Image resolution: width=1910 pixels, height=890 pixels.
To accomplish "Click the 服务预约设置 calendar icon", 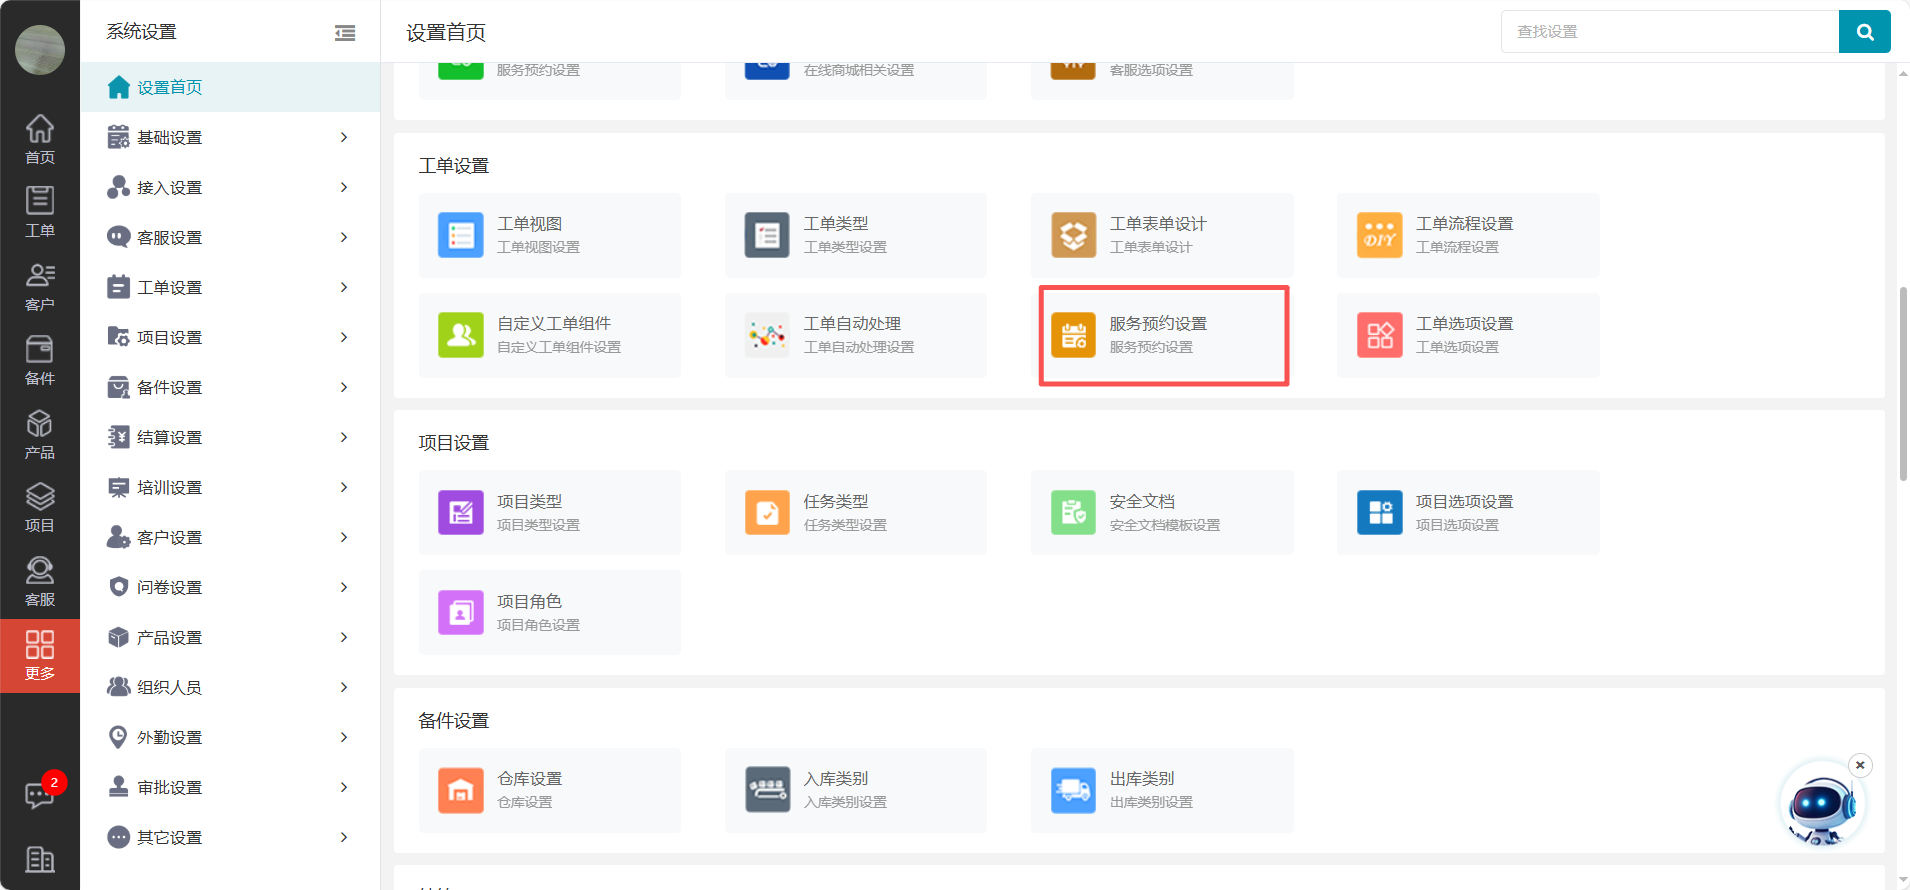I will click(x=1073, y=335).
